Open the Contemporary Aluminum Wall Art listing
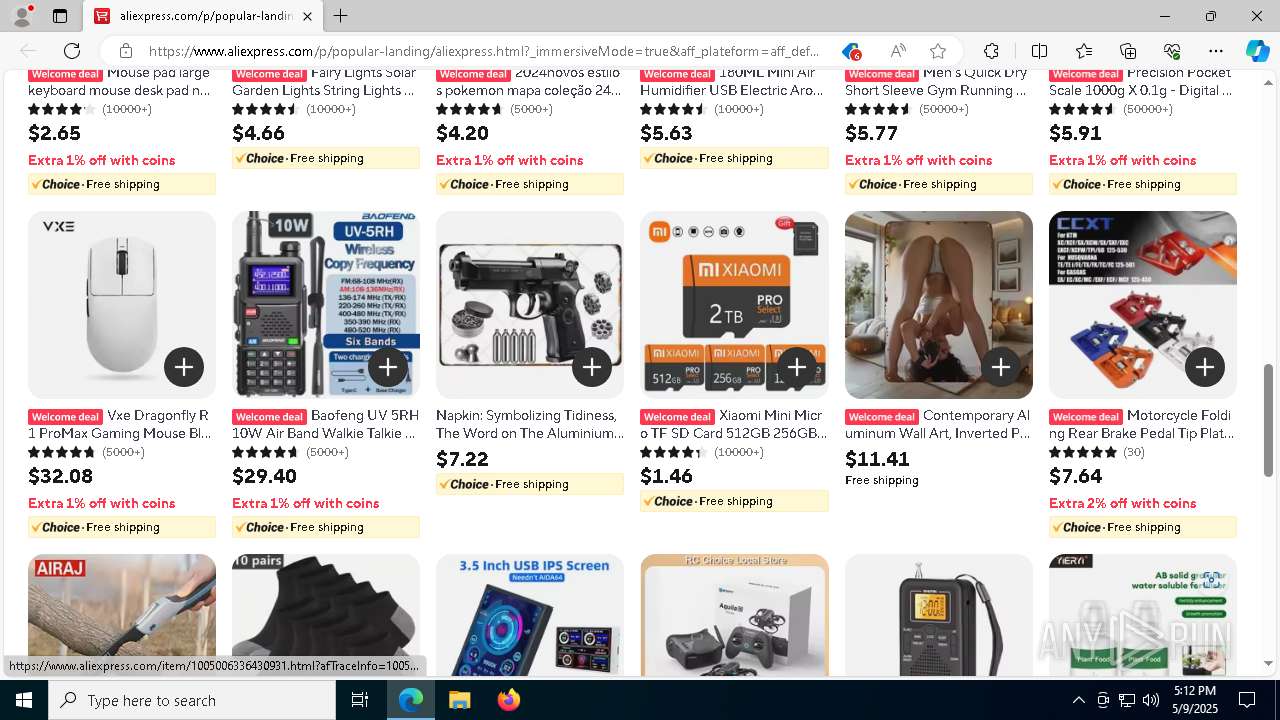 click(937, 424)
